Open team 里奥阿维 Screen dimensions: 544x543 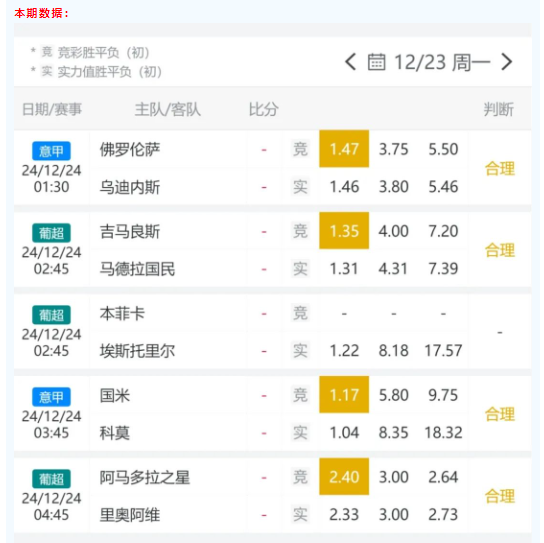pos(130,515)
